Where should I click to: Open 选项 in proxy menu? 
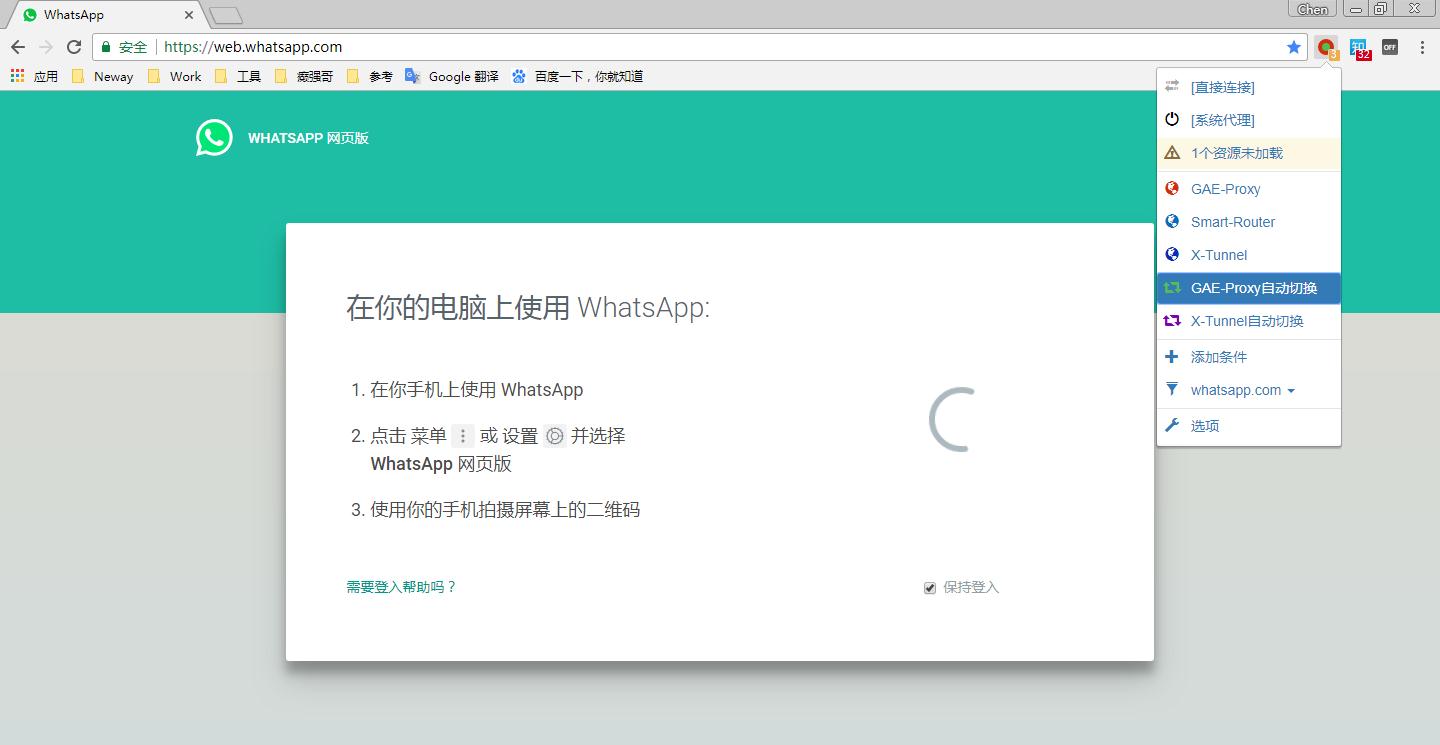coord(1248,426)
